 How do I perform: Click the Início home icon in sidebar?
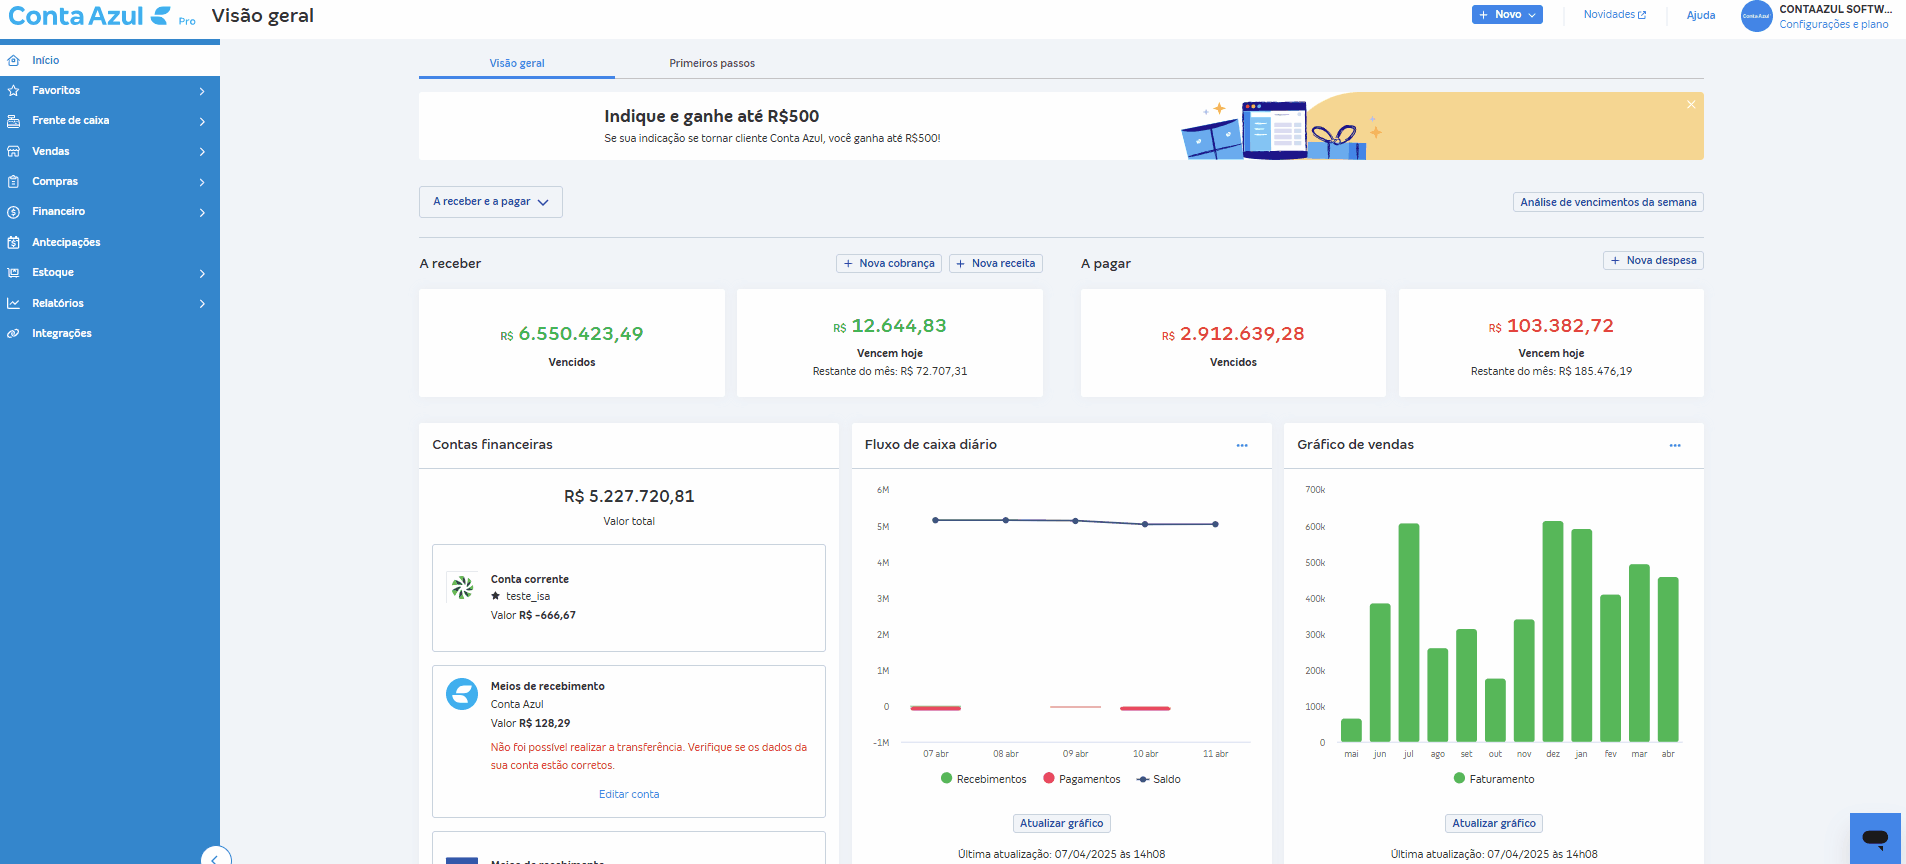pos(14,61)
